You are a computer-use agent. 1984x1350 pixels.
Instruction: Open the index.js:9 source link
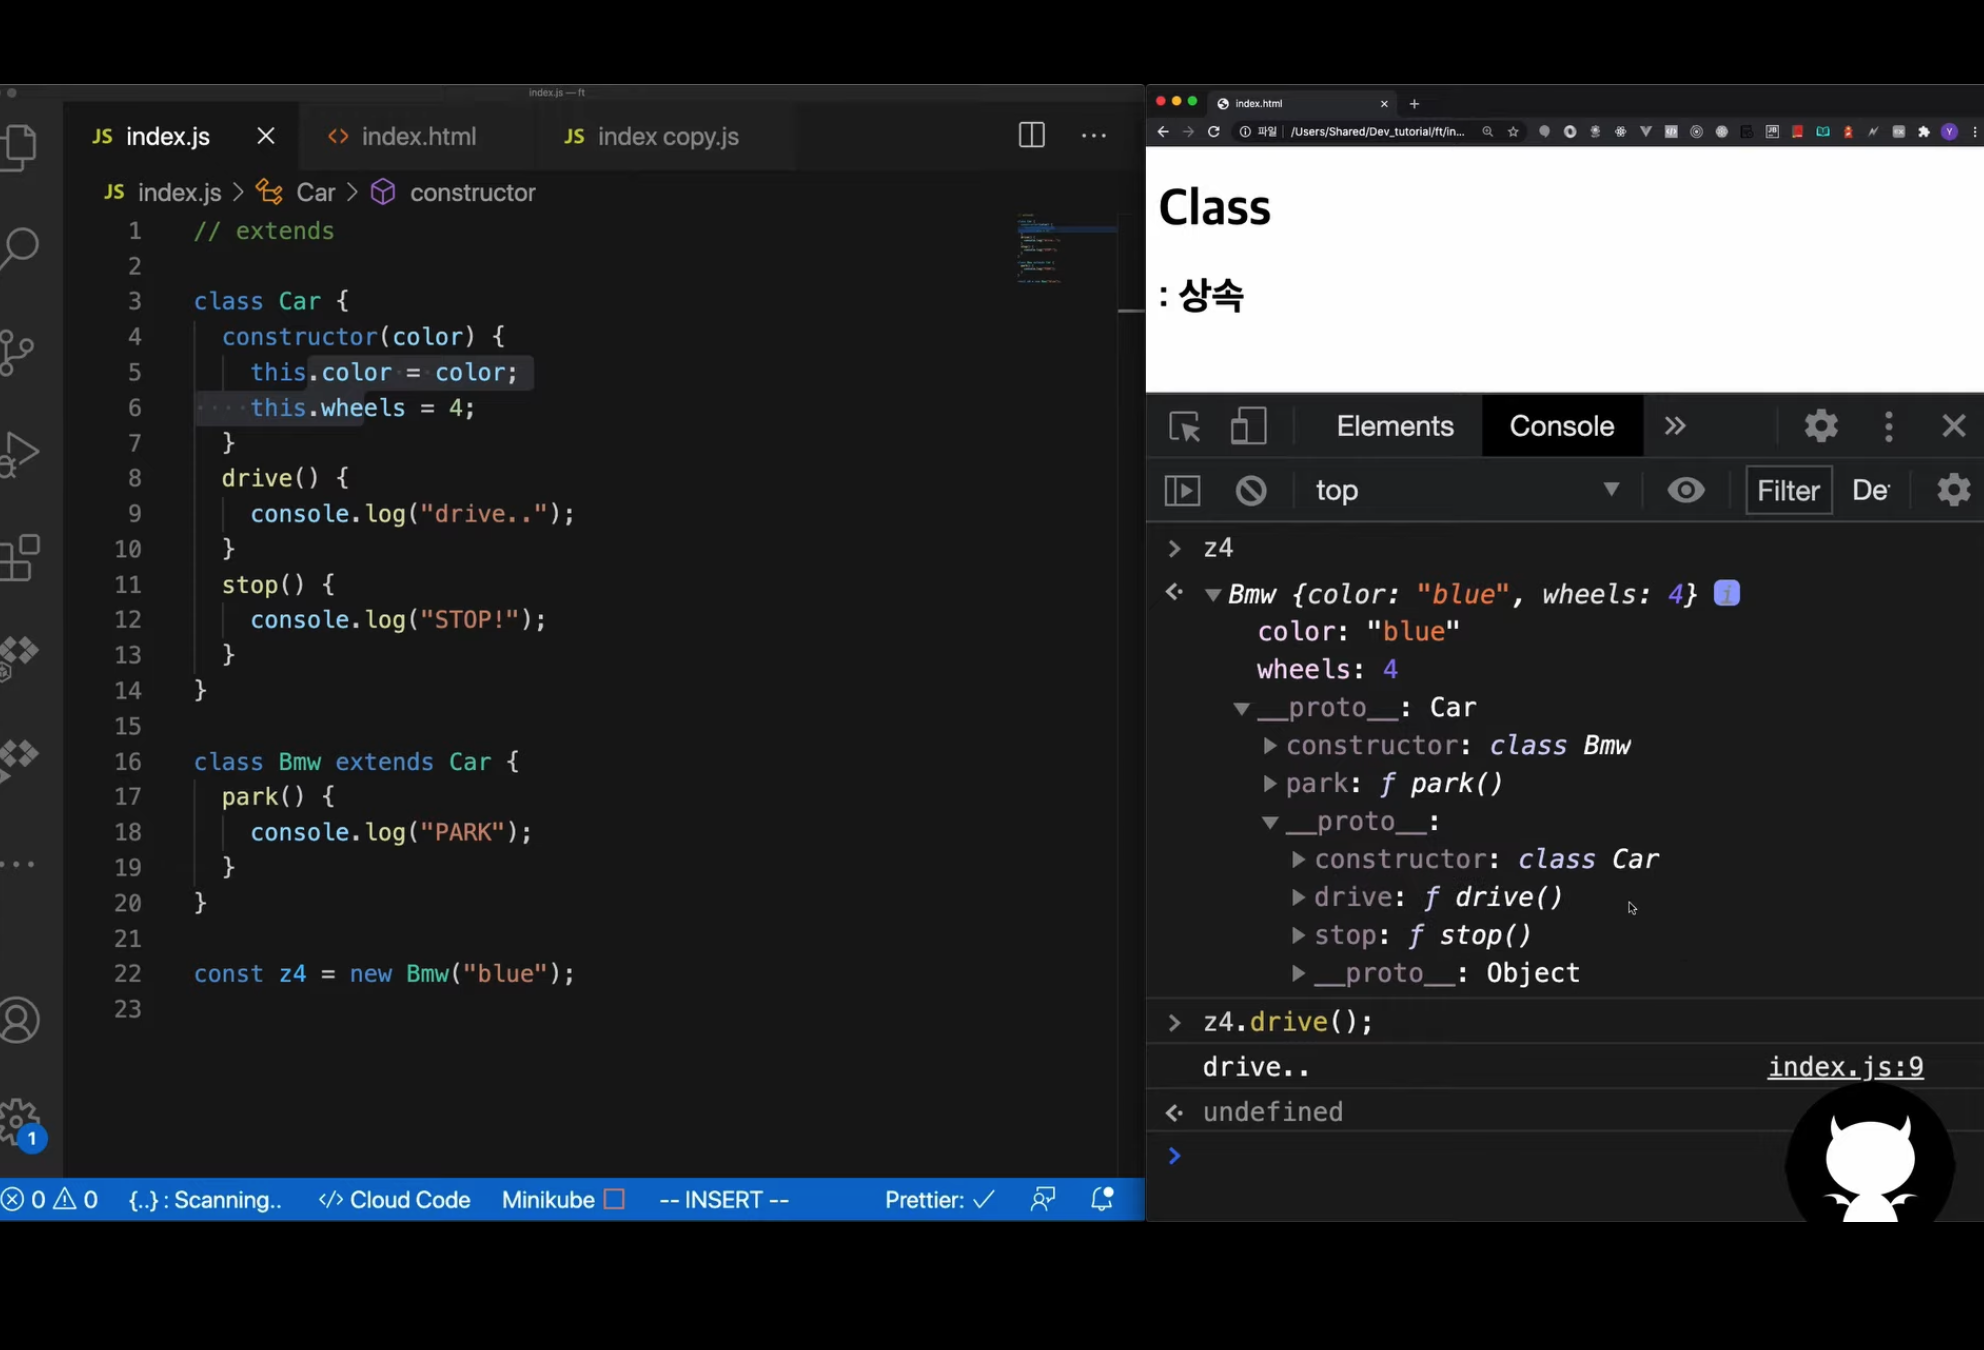point(1846,1067)
